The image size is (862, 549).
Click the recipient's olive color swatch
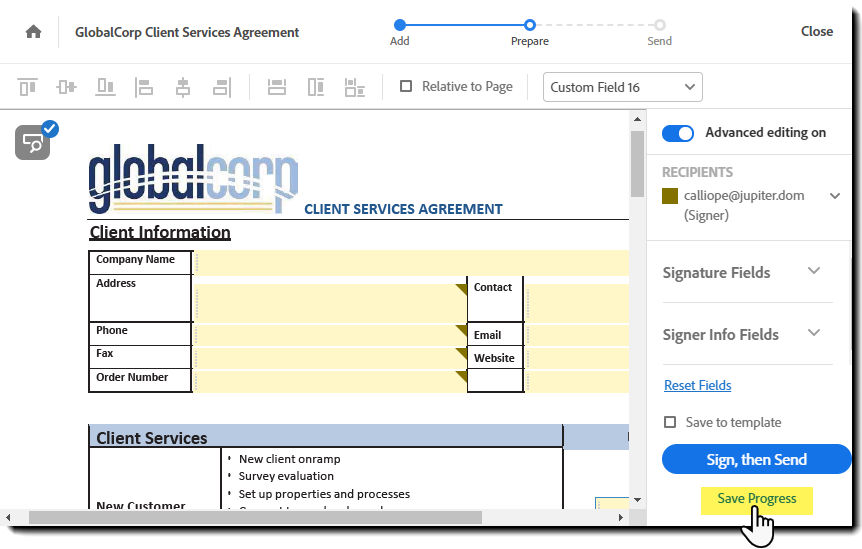(670, 196)
